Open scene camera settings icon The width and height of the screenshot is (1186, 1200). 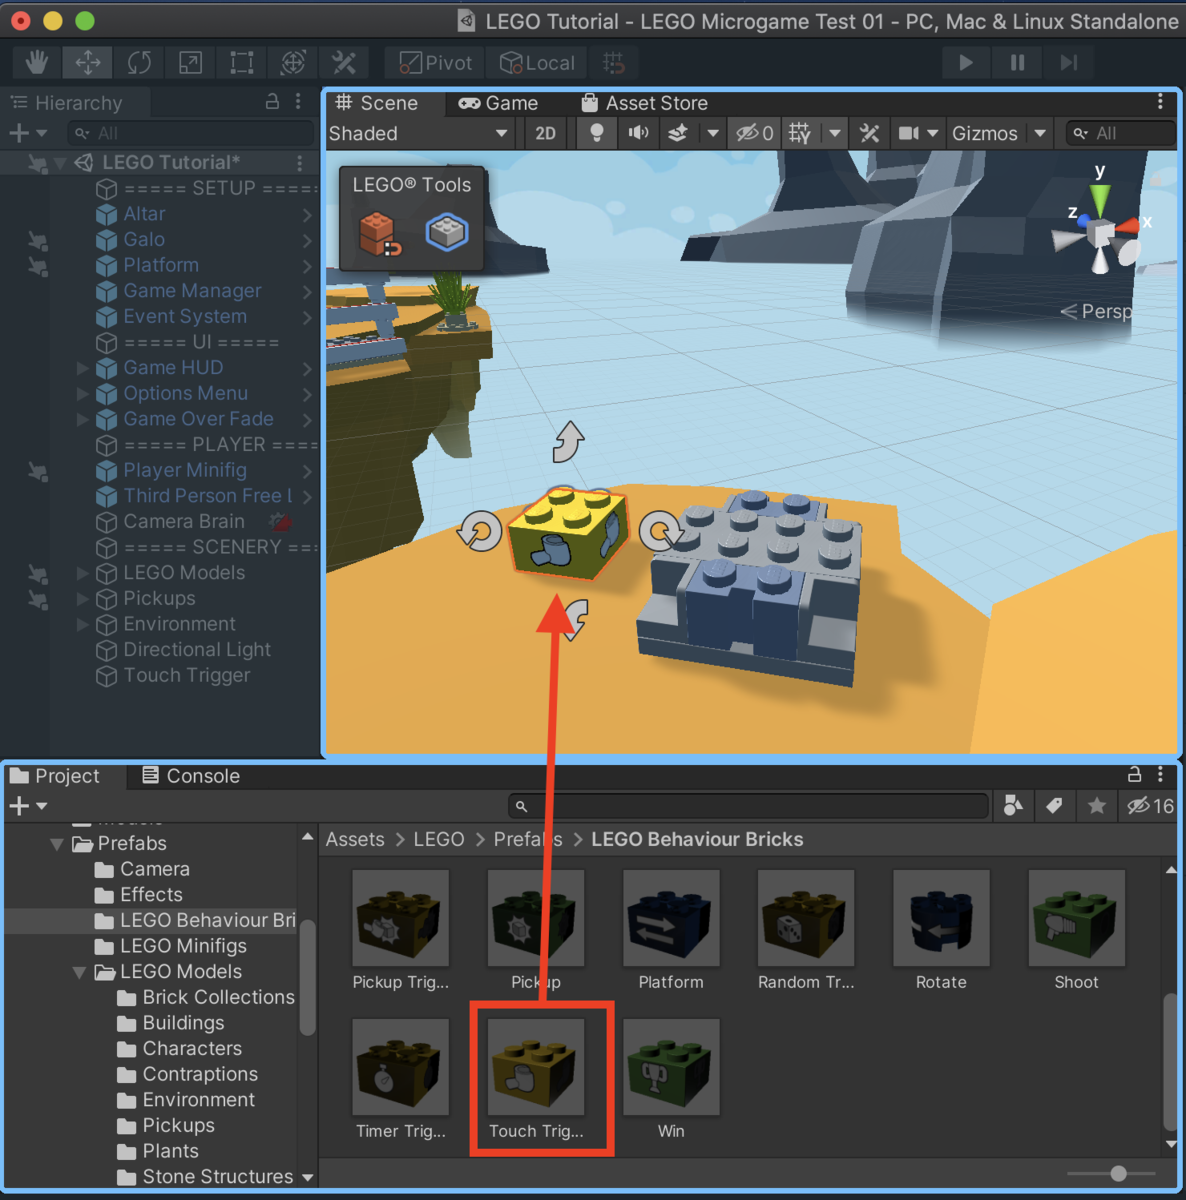(x=908, y=133)
